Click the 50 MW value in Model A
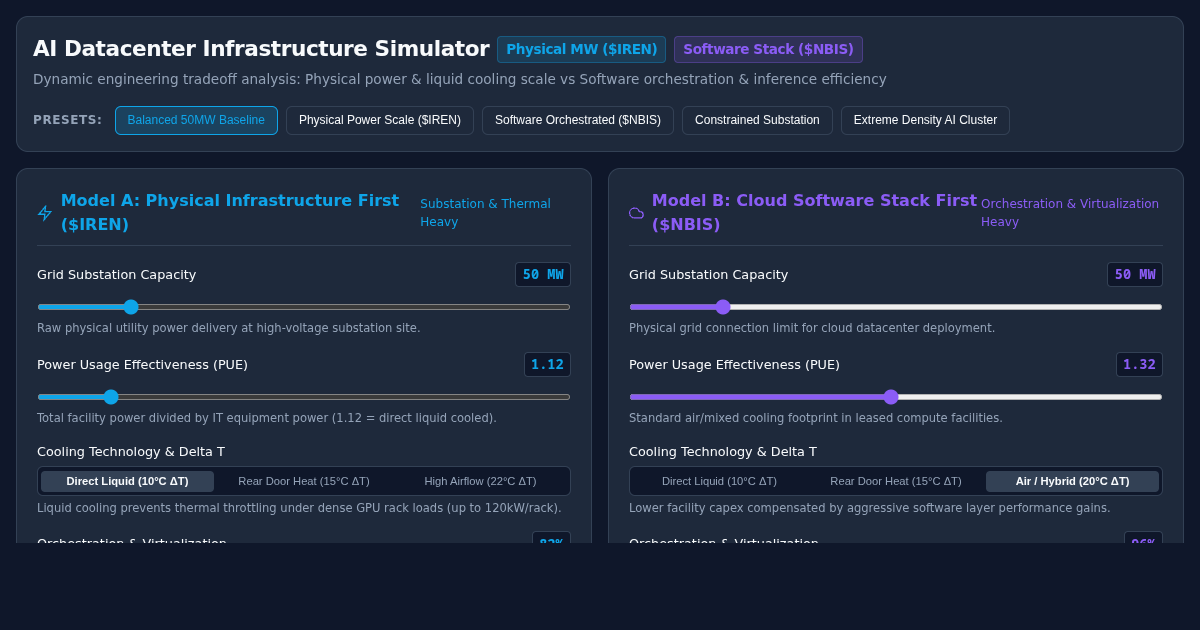1200x630 pixels. pos(543,275)
